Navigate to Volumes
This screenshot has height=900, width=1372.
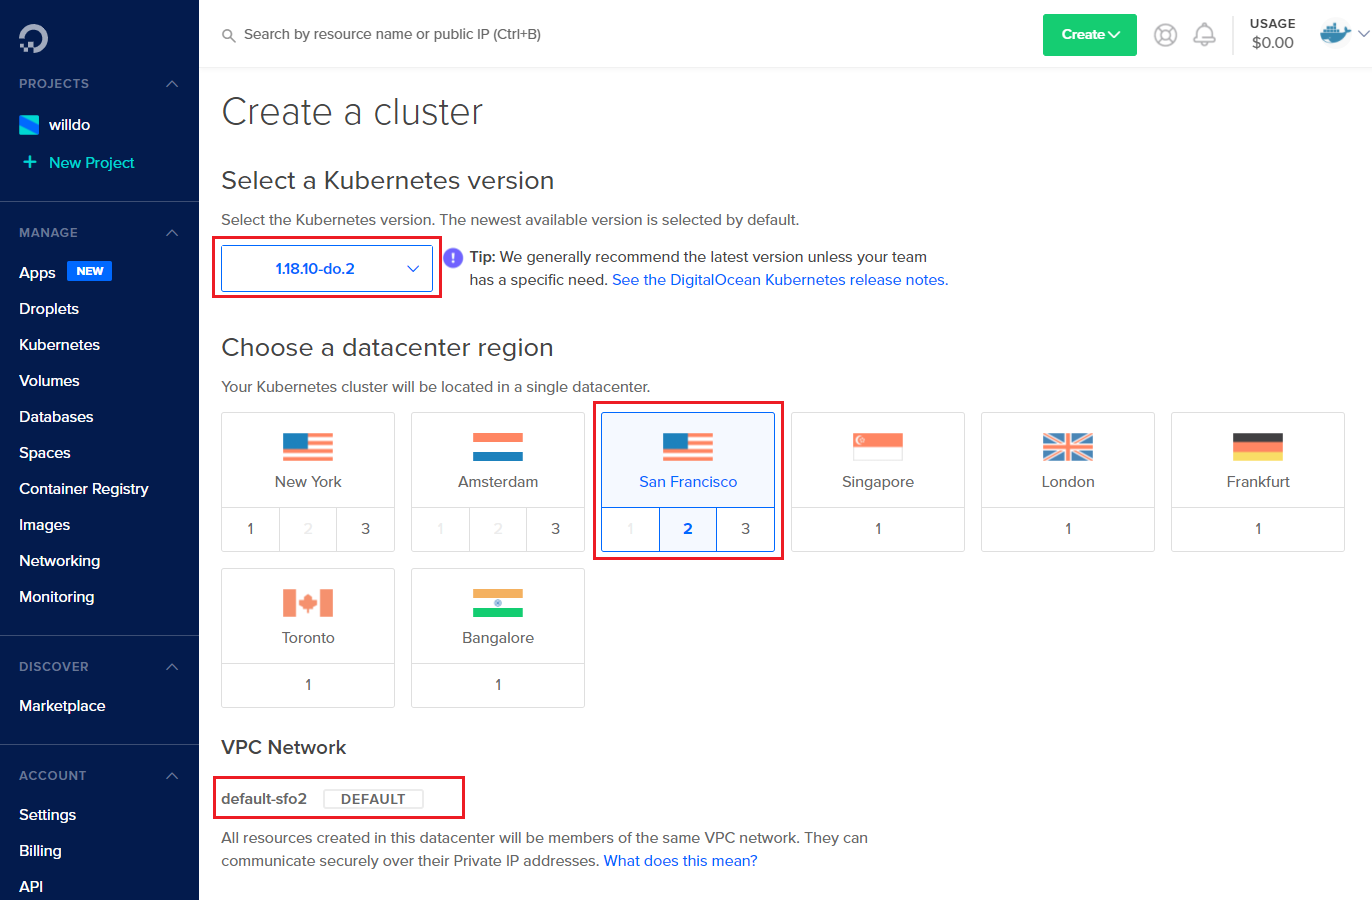[x=49, y=381]
